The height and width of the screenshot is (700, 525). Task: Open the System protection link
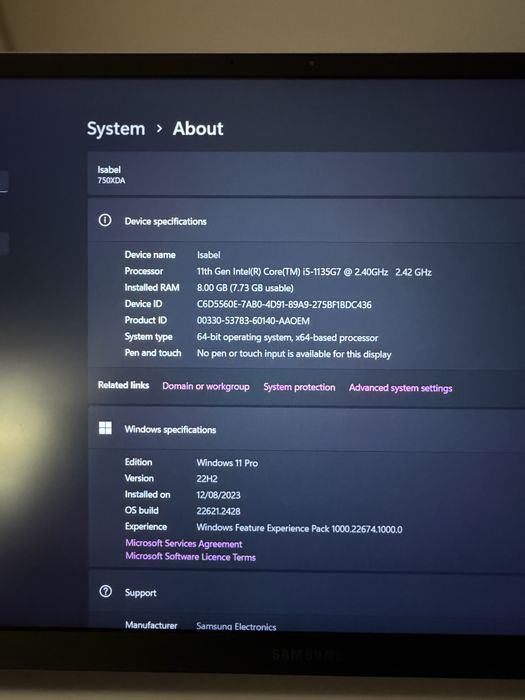click(299, 387)
